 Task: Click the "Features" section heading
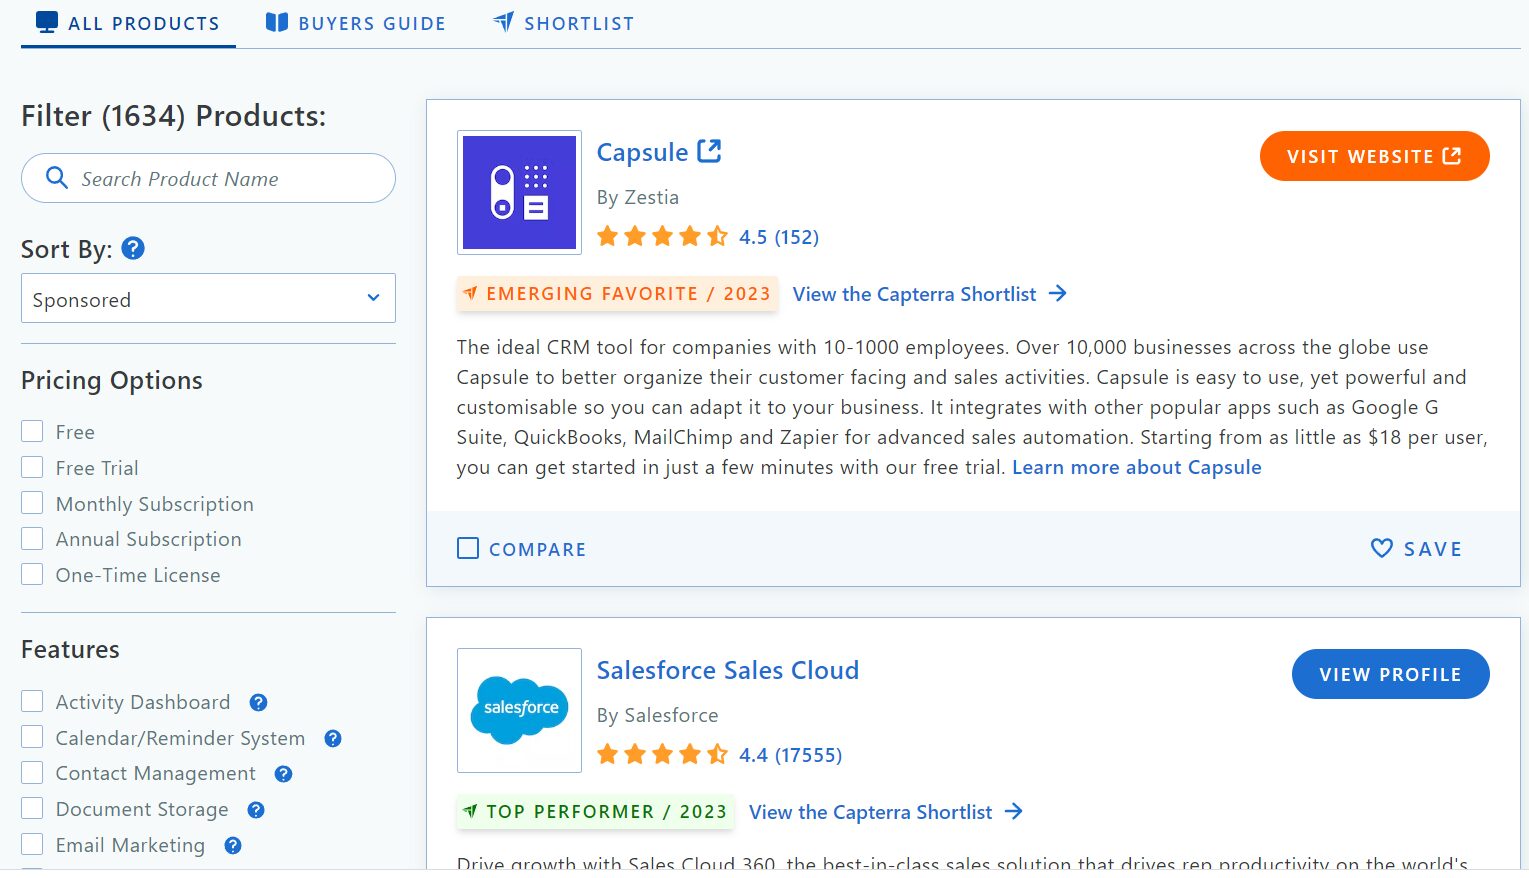coord(70,649)
